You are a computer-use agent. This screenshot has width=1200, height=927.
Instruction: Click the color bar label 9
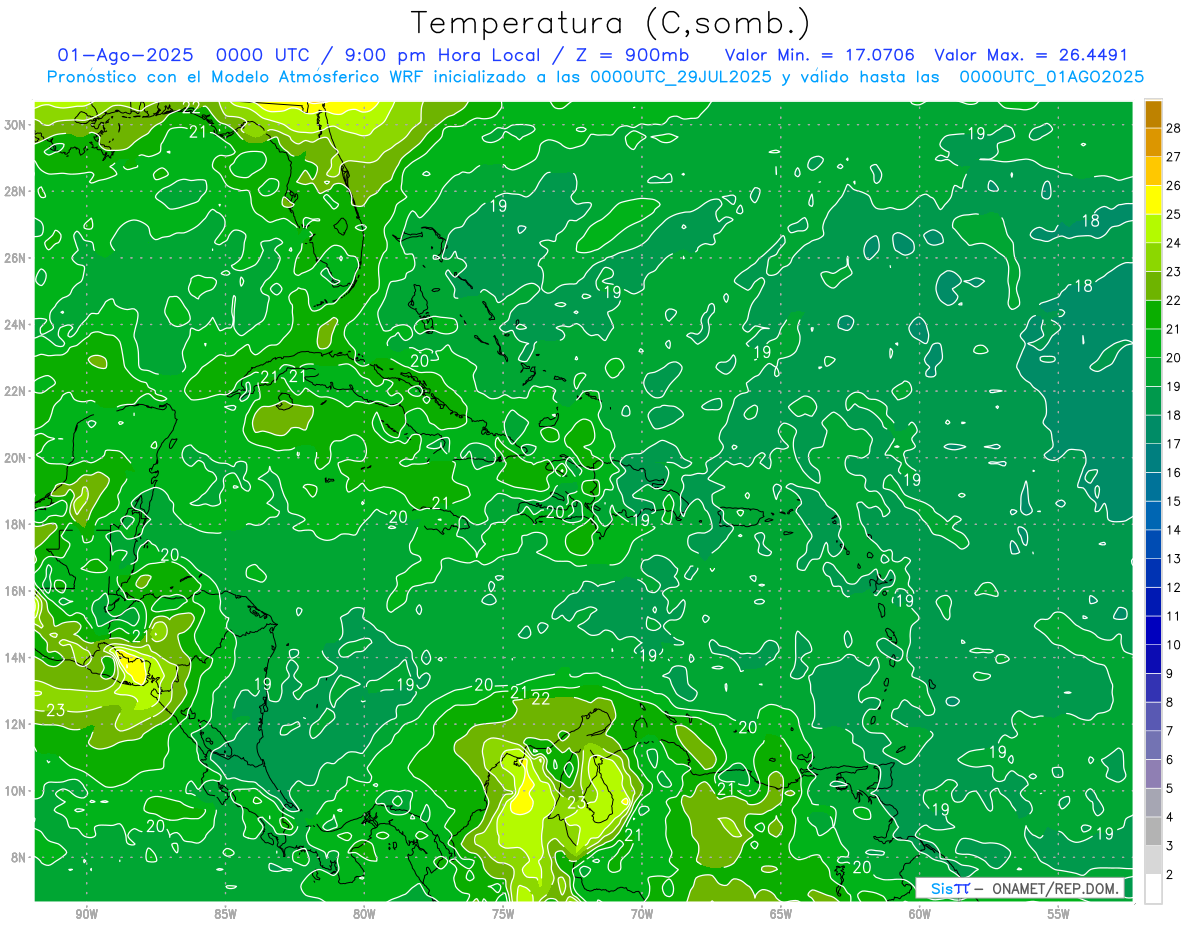pos(1170,674)
